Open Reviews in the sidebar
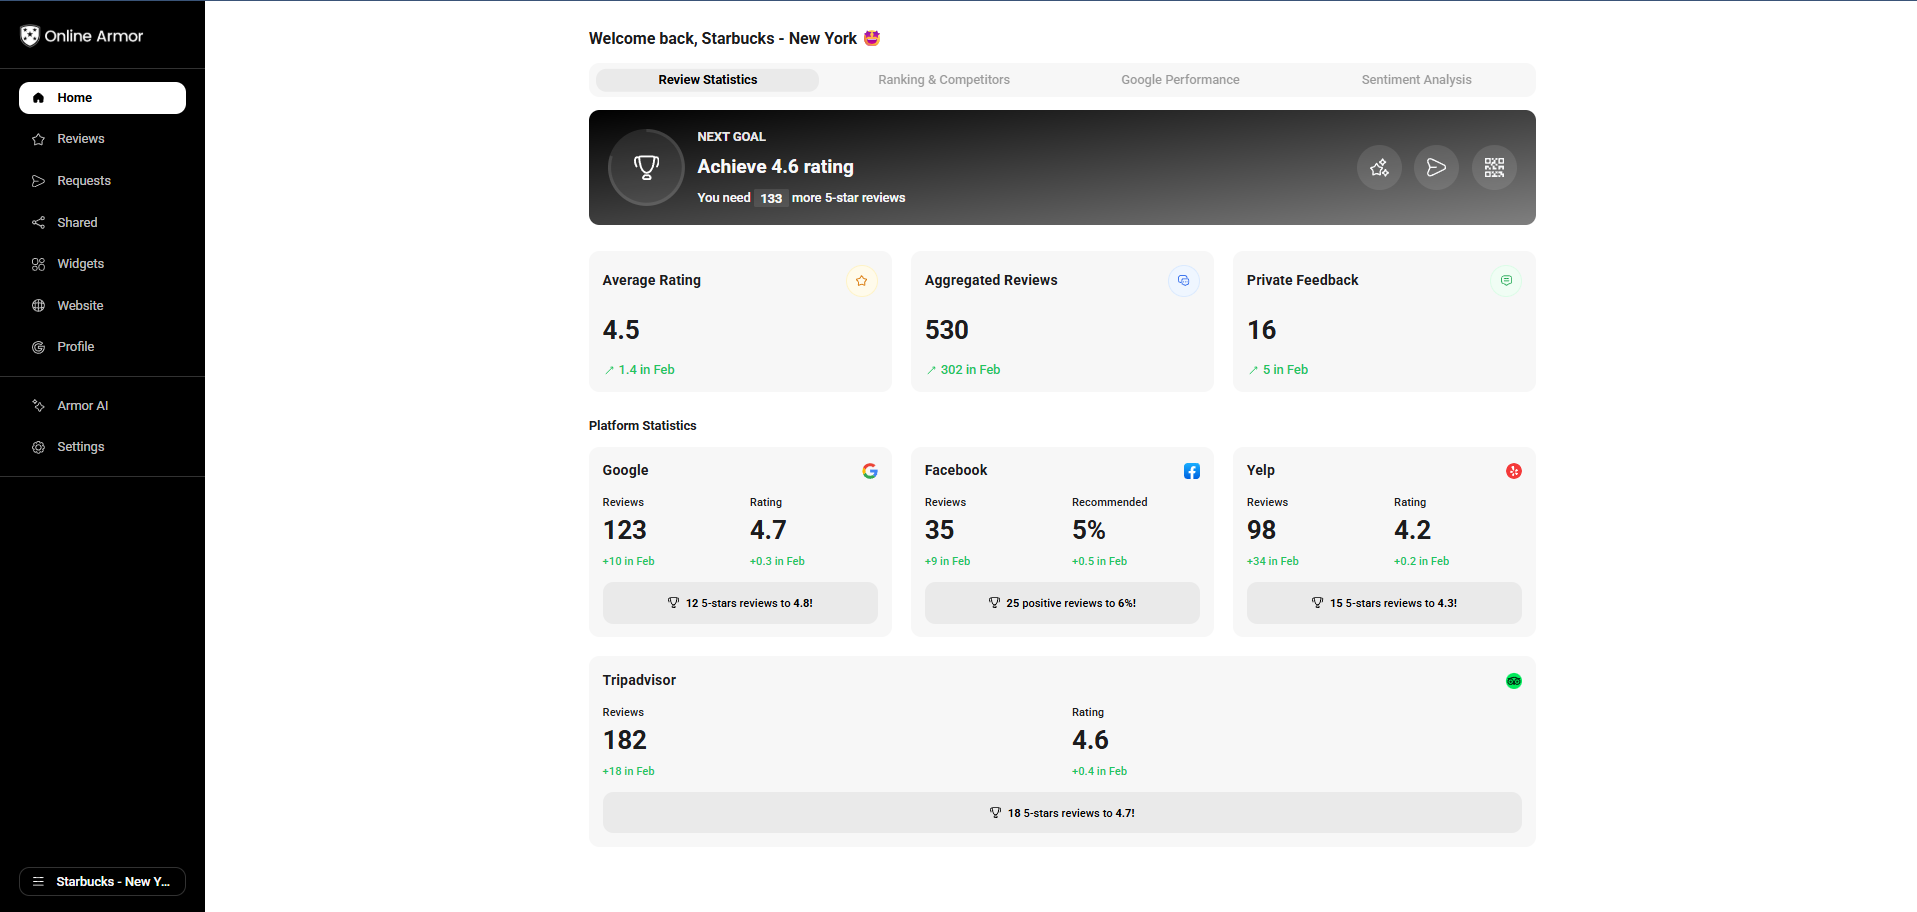Screen dimensions: 1917x912 [x=80, y=139]
